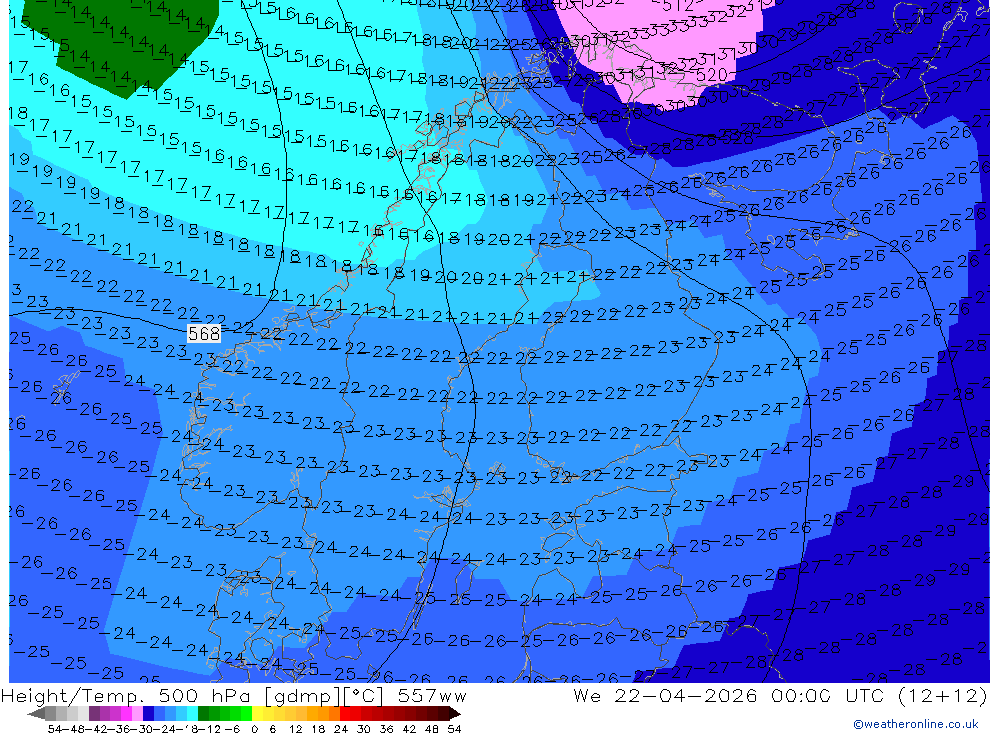Click the 512 contour label in pink area

point(677,6)
